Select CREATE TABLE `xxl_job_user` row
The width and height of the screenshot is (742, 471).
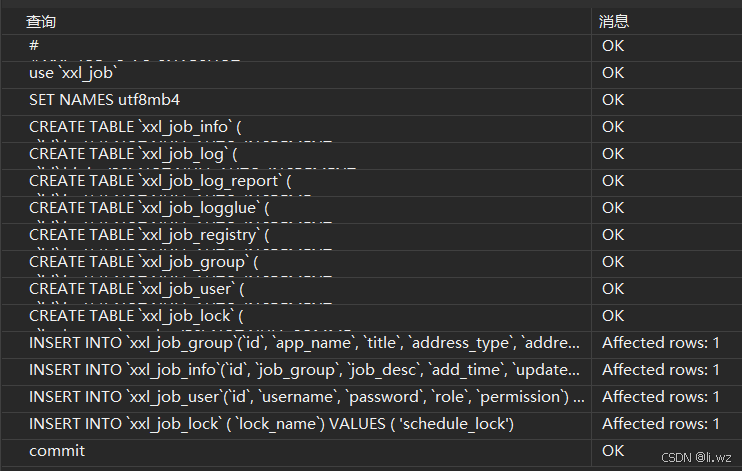point(137,289)
